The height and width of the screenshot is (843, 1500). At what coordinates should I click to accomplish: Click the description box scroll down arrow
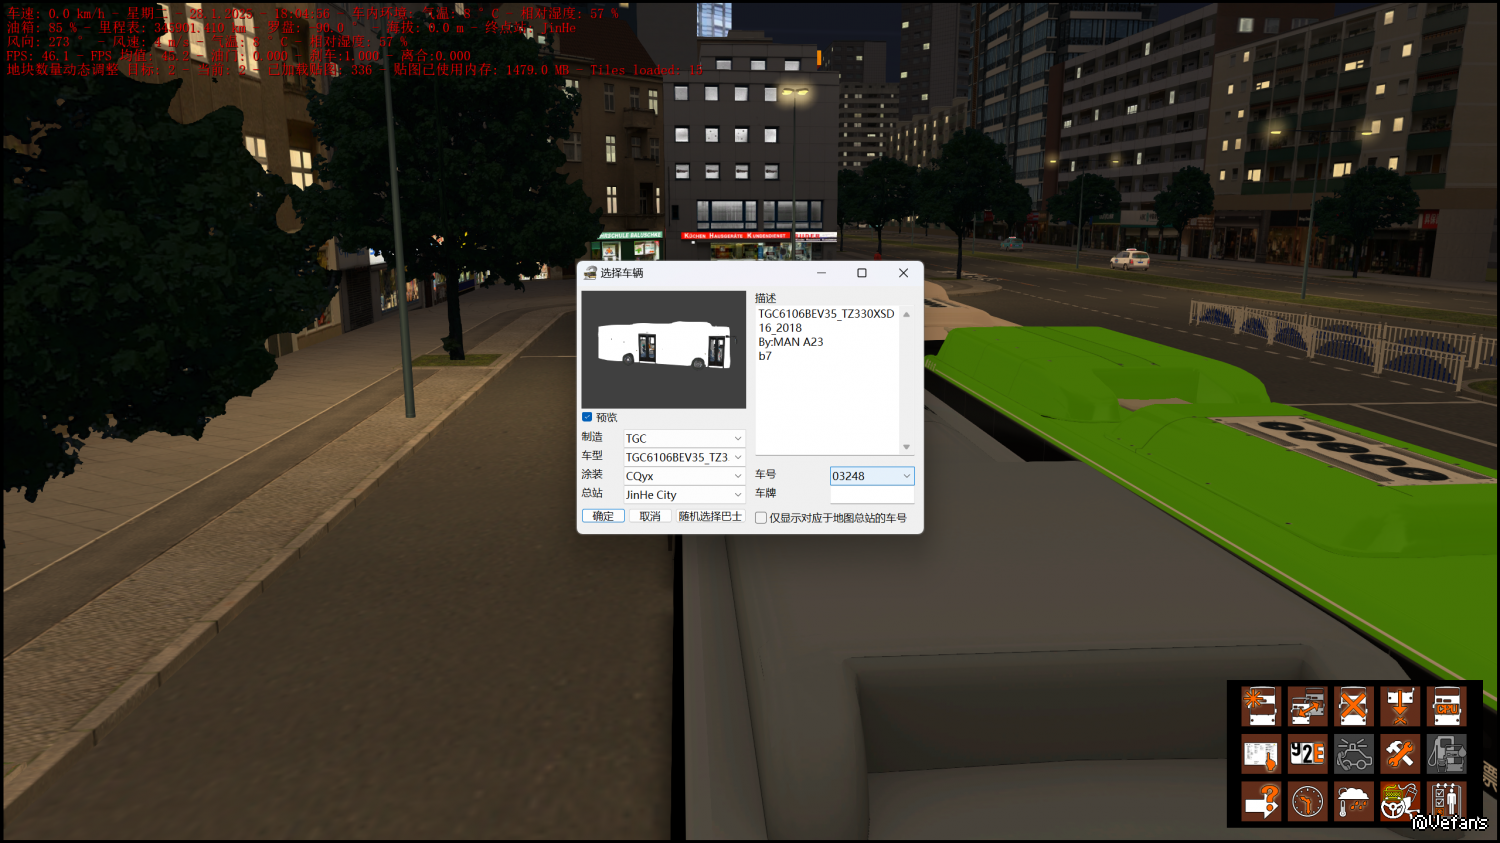pos(907,447)
